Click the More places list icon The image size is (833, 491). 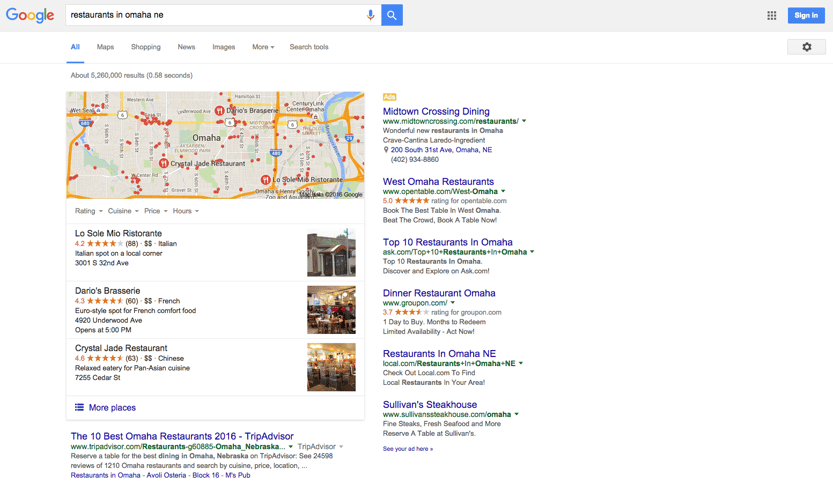79,408
